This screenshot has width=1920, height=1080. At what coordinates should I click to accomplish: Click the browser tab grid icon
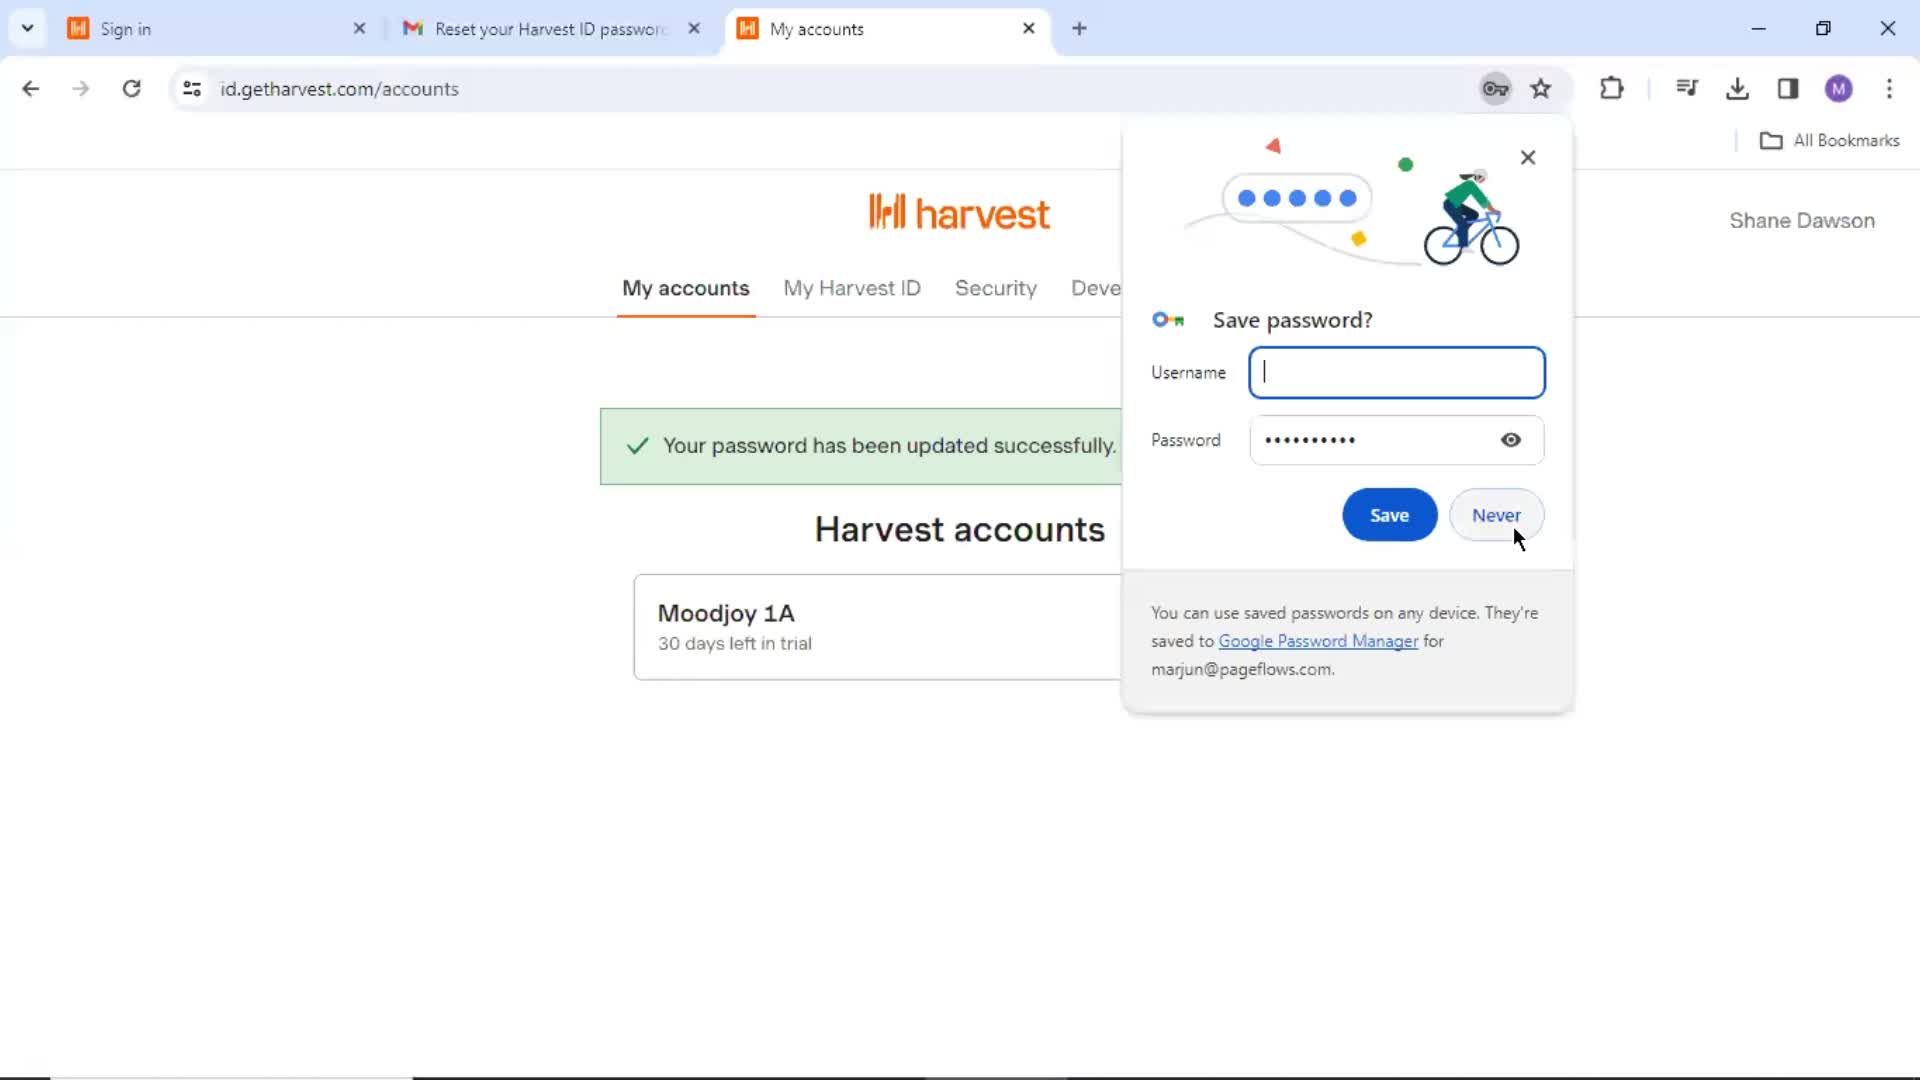[x=28, y=28]
